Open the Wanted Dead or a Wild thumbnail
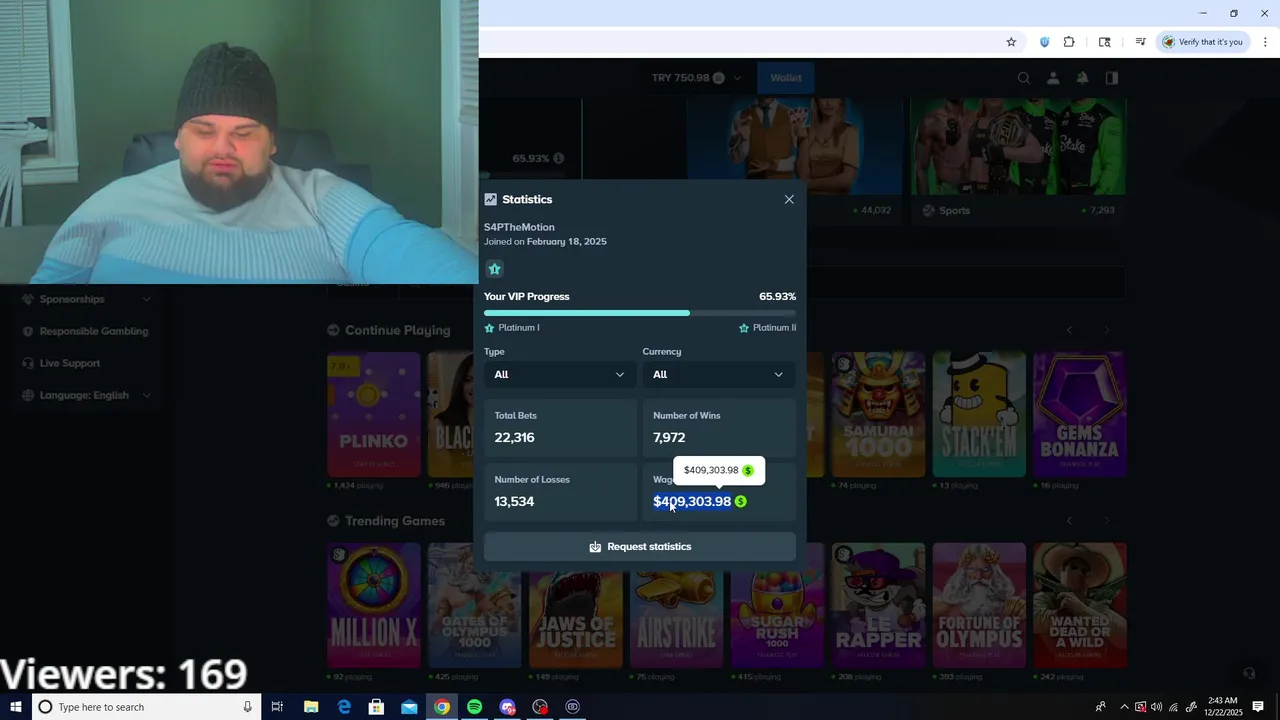Viewport: 1280px width, 720px height. (x=1080, y=605)
